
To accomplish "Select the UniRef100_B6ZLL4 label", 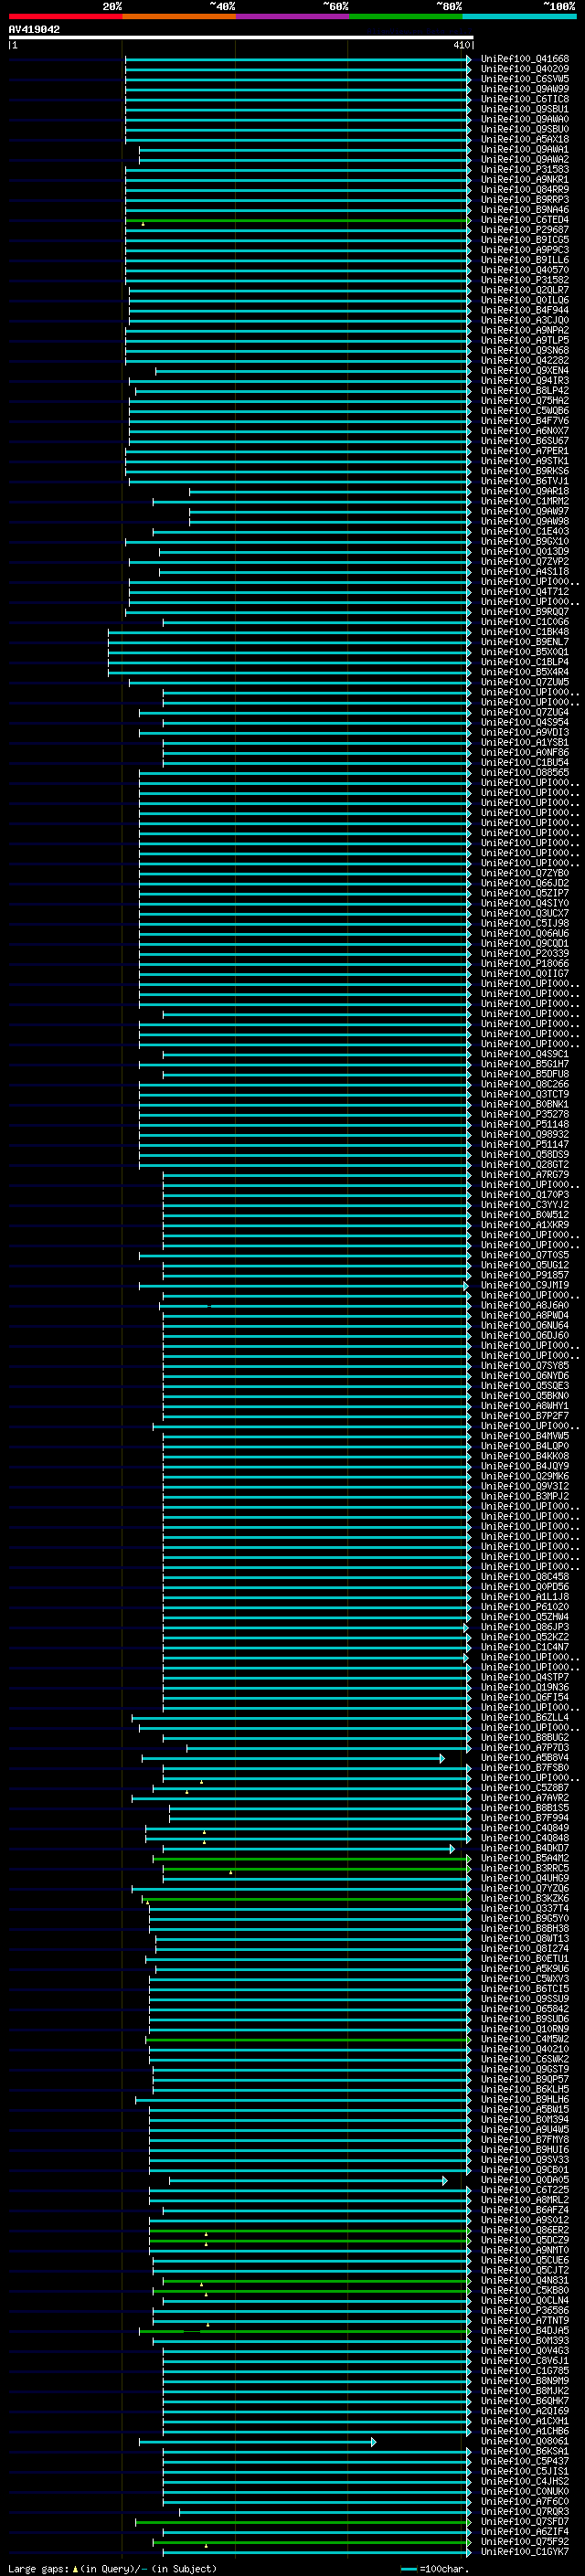I will (525, 1718).
